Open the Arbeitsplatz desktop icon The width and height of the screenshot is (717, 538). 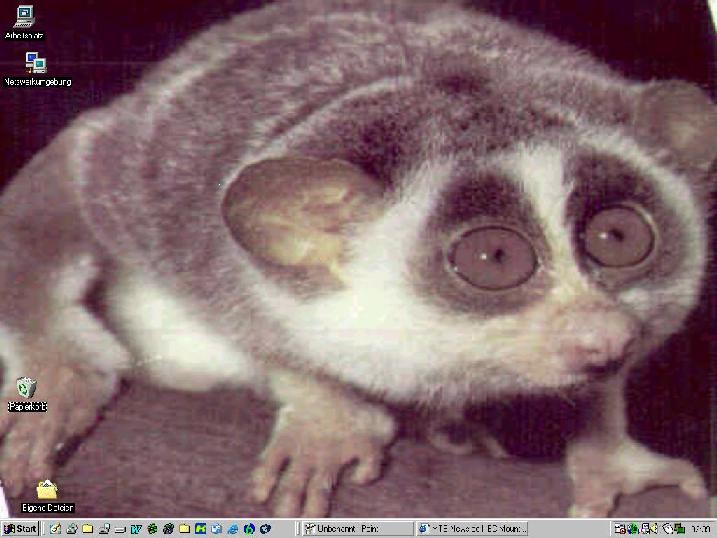pos(24,15)
